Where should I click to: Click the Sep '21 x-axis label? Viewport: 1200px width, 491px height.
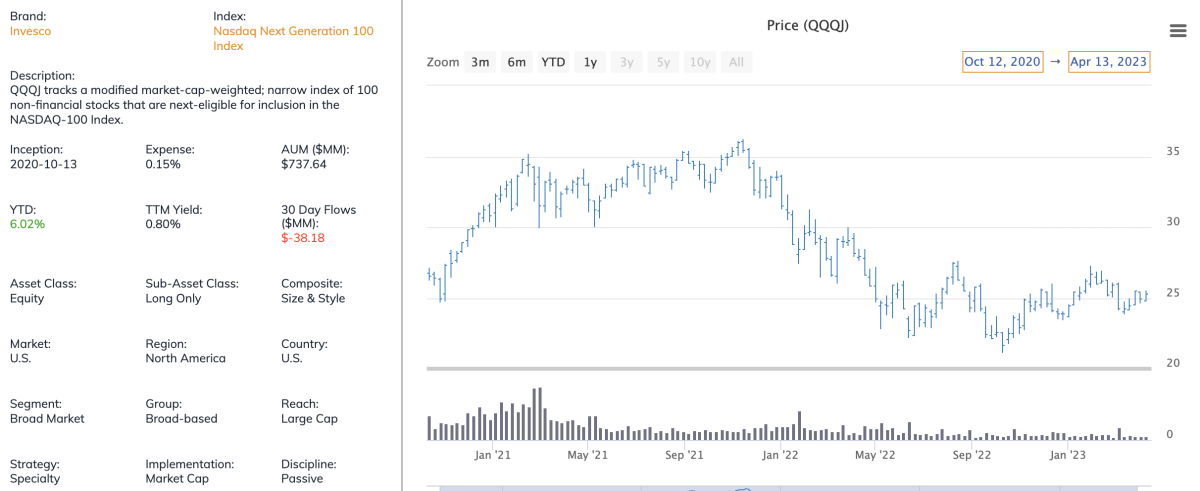(683, 455)
